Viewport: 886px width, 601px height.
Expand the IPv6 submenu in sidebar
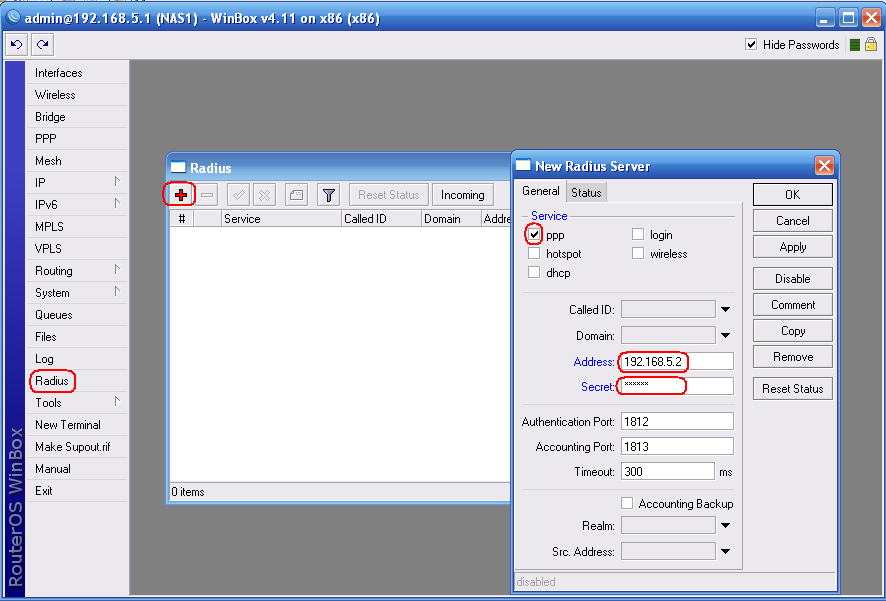coord(117,204)
